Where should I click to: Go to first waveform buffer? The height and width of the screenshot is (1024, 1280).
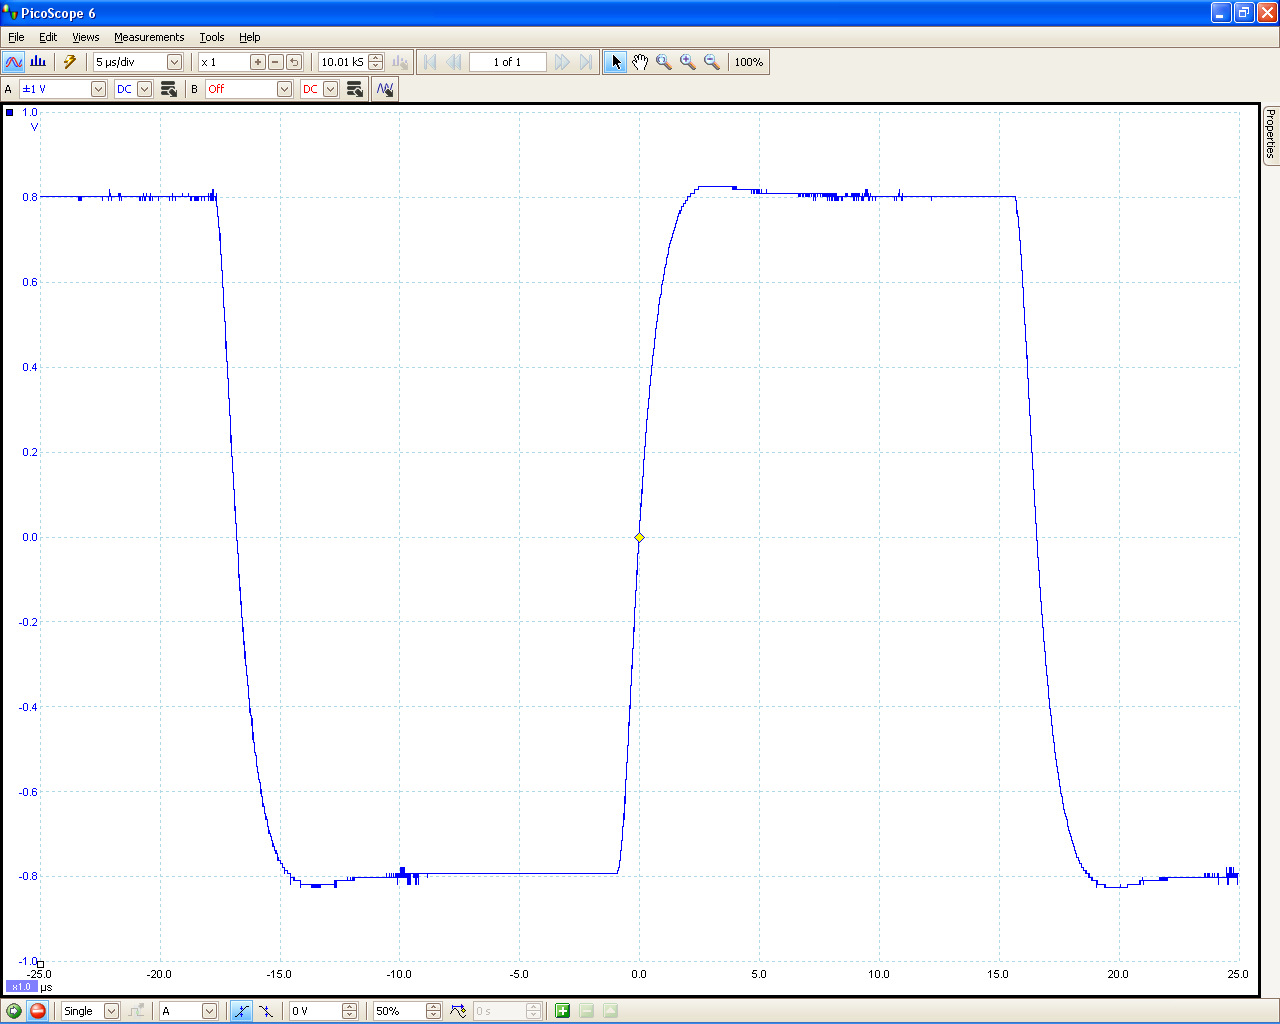(x=430, y=62)
